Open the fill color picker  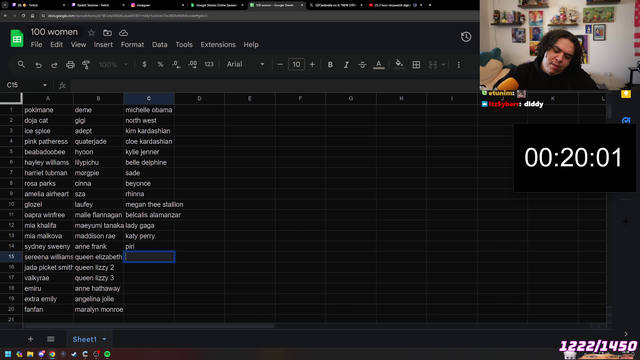(399, 64)
